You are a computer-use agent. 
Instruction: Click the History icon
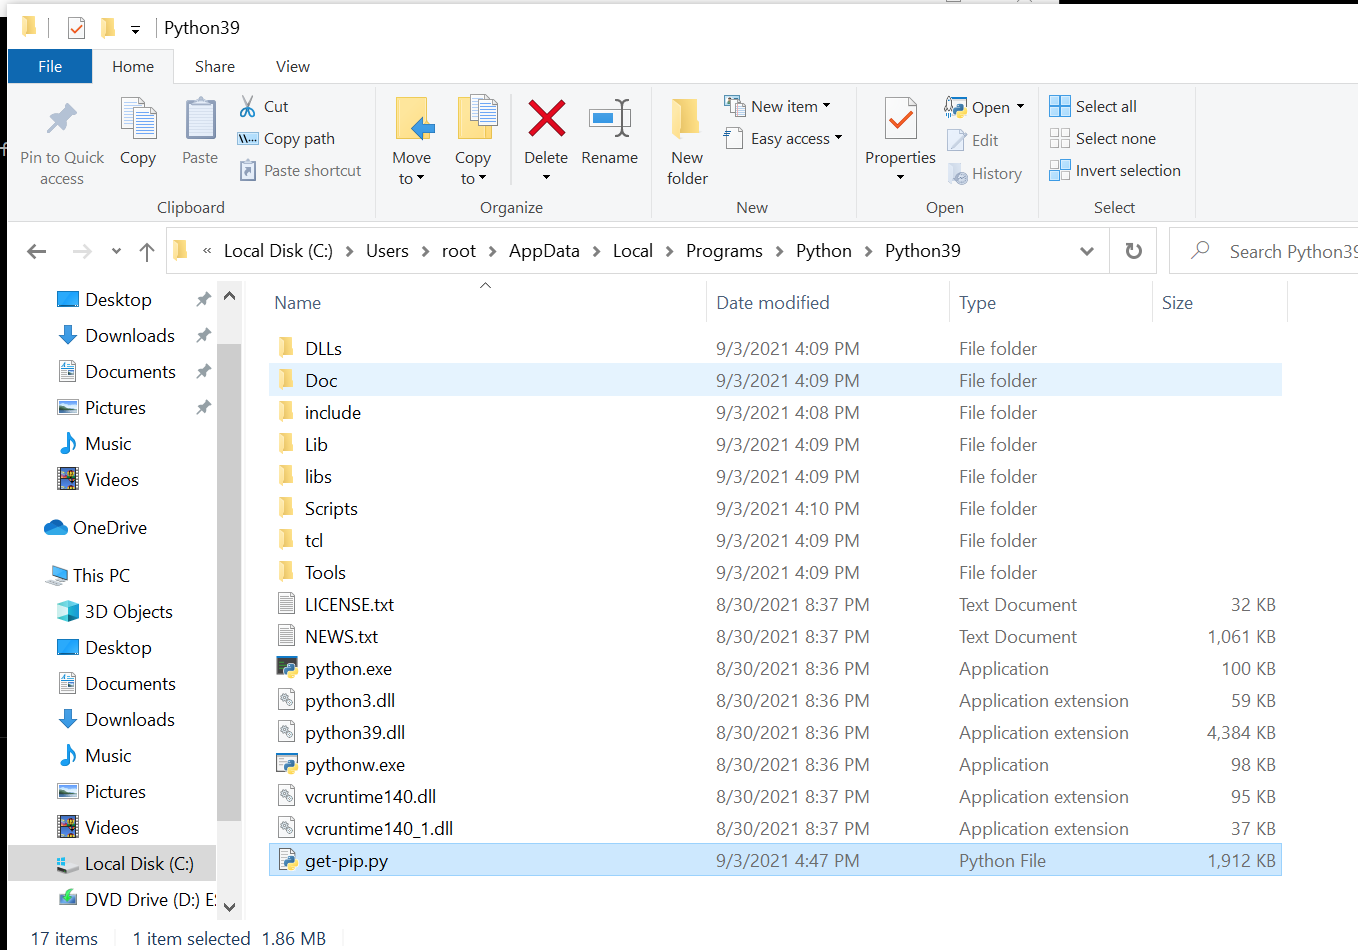[x=957, y=174]
